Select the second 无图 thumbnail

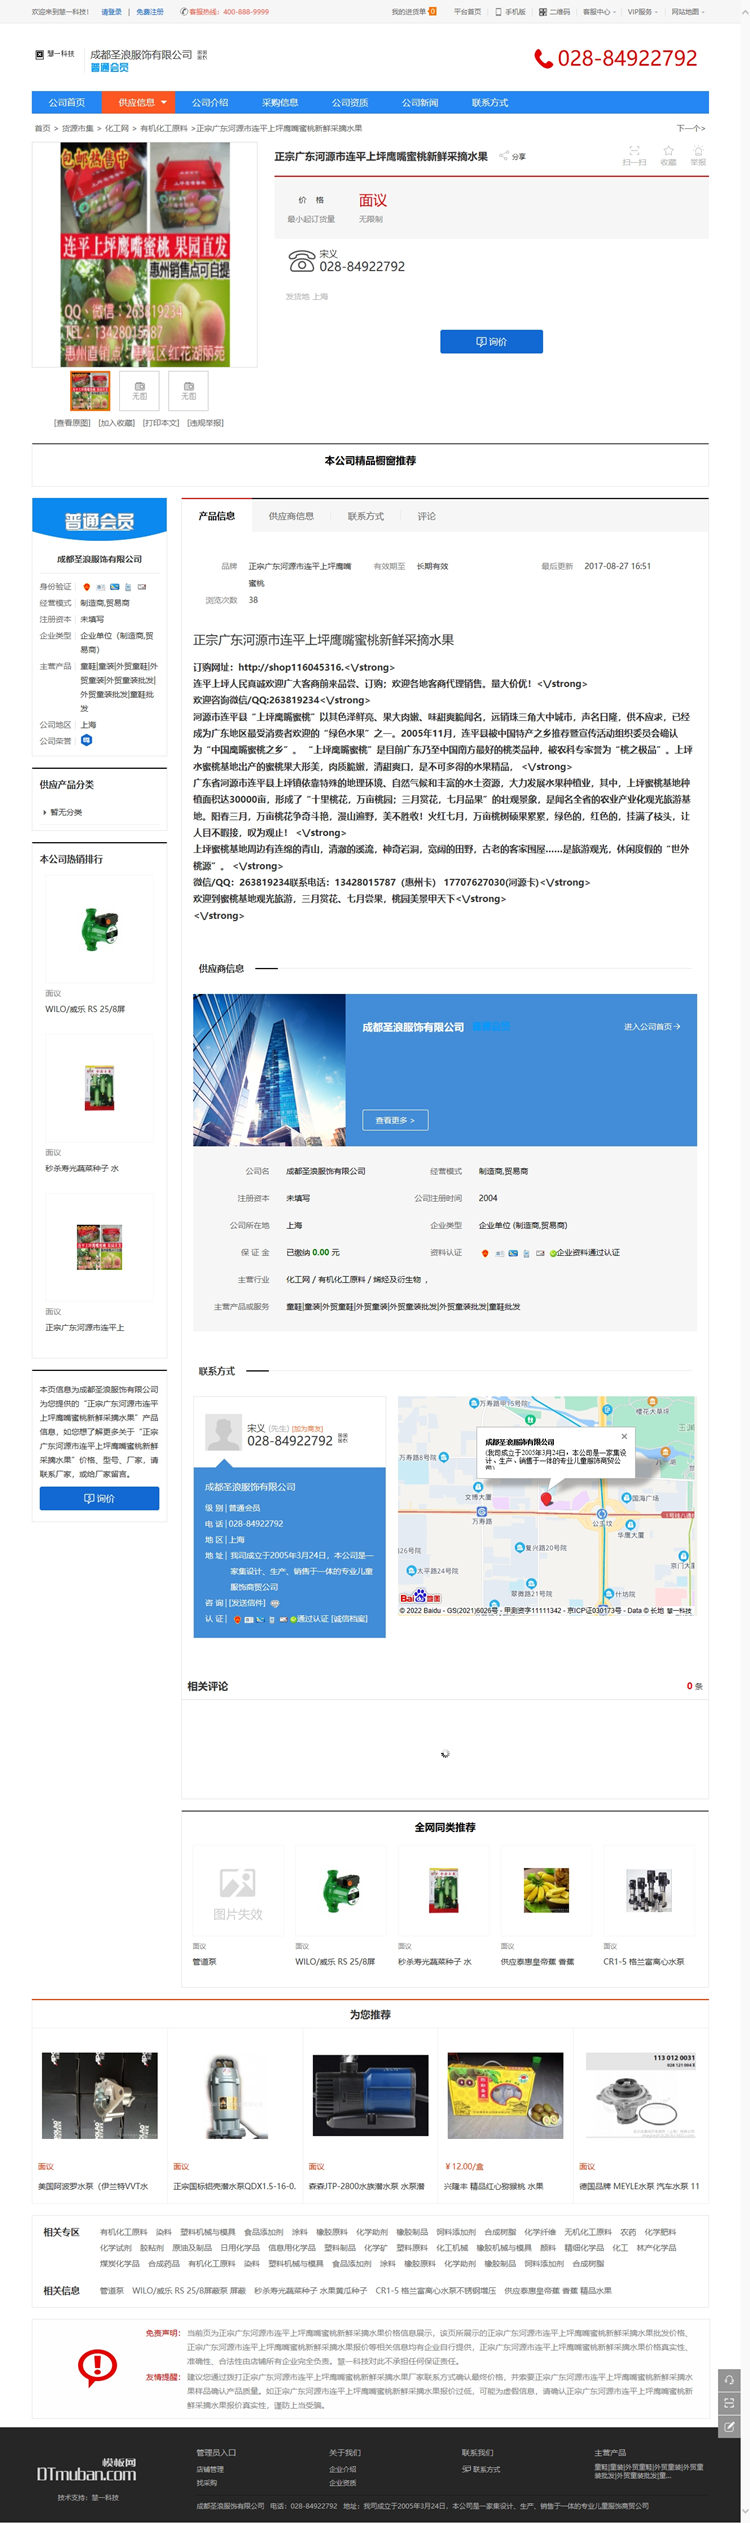coord(139,390)
